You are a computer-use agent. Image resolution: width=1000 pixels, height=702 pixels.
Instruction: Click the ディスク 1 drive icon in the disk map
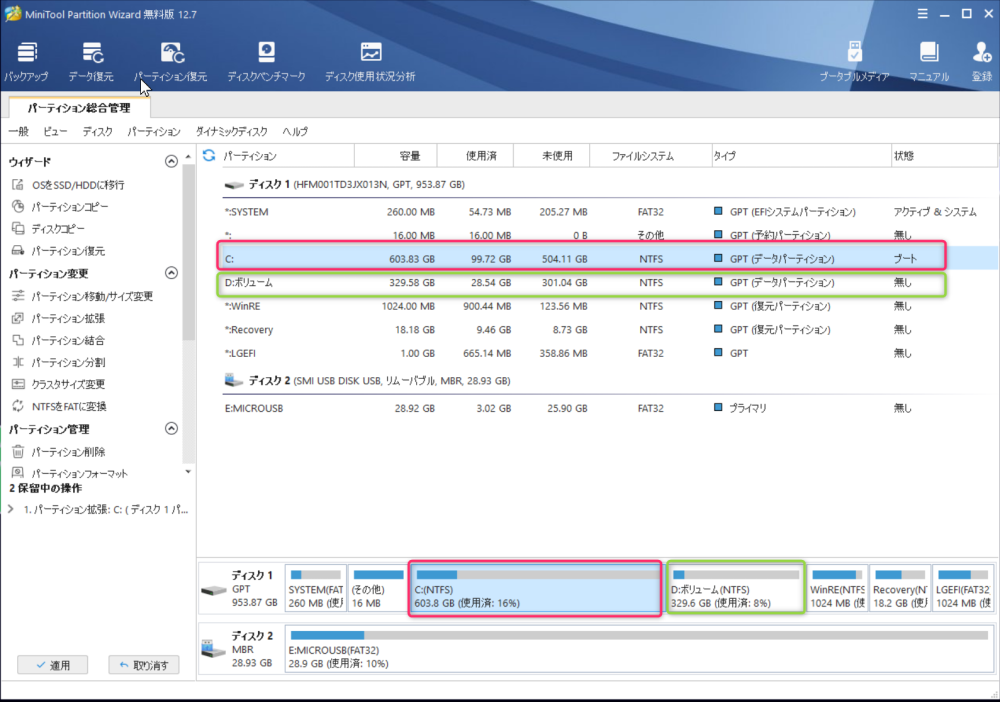[x=214, y=590]
